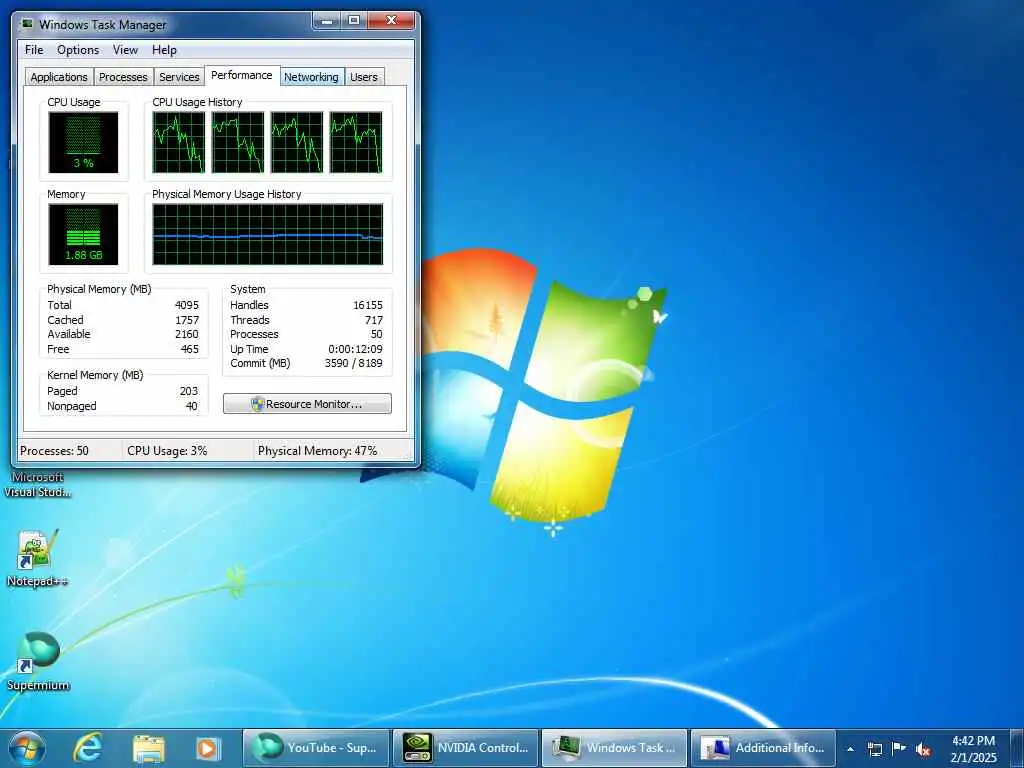Switch to the Users tab
Image resolution: width=1024 pixels, height=768 pixels.
(x=364, y=77)
